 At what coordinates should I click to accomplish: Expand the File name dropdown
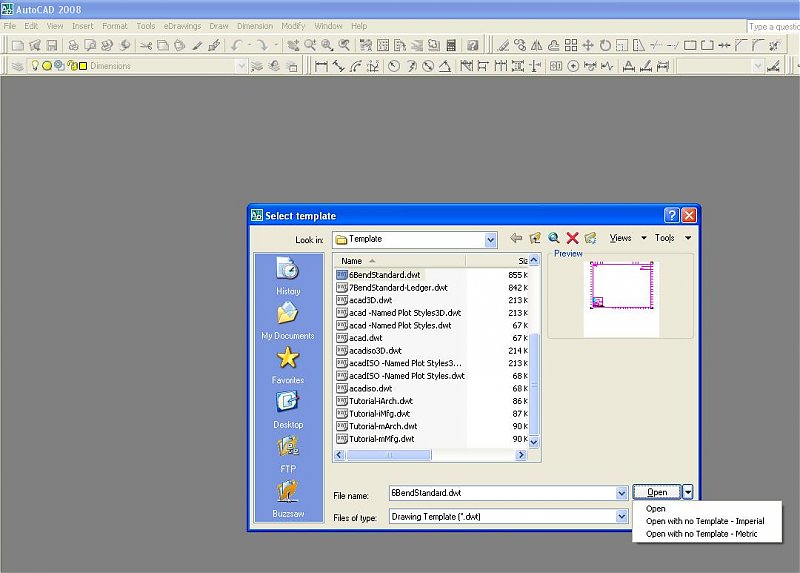coord(621,493)
